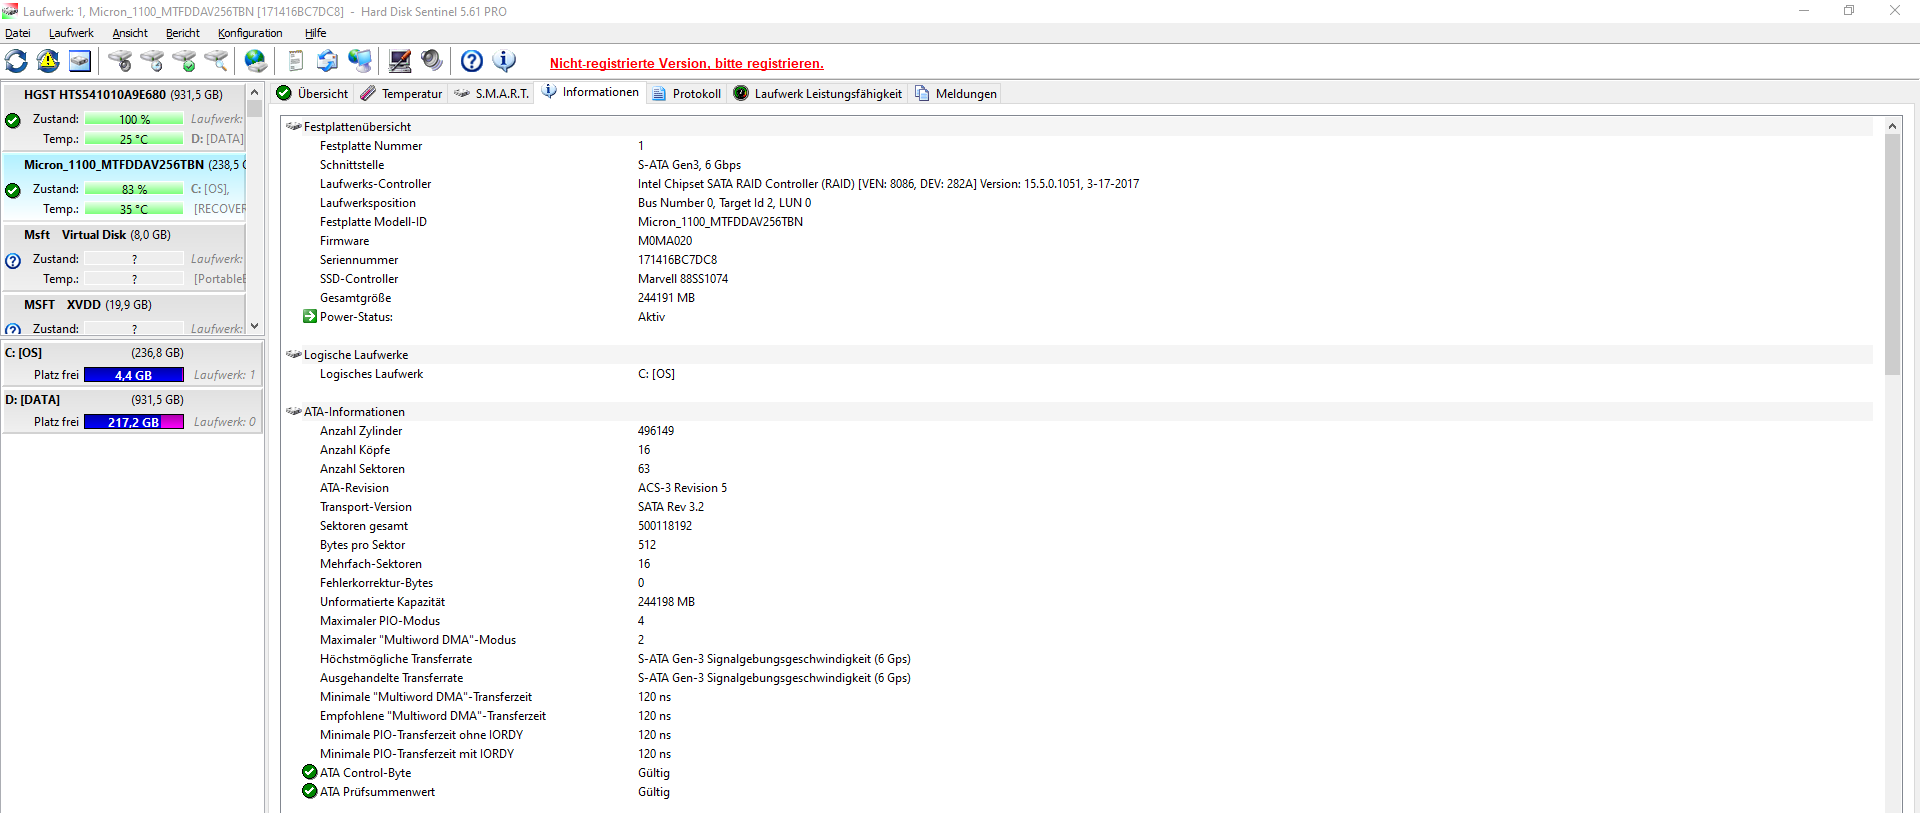Click the 'Nicht-registrierte Version, bitte registrieren.' link

click(x=687, y=63)
